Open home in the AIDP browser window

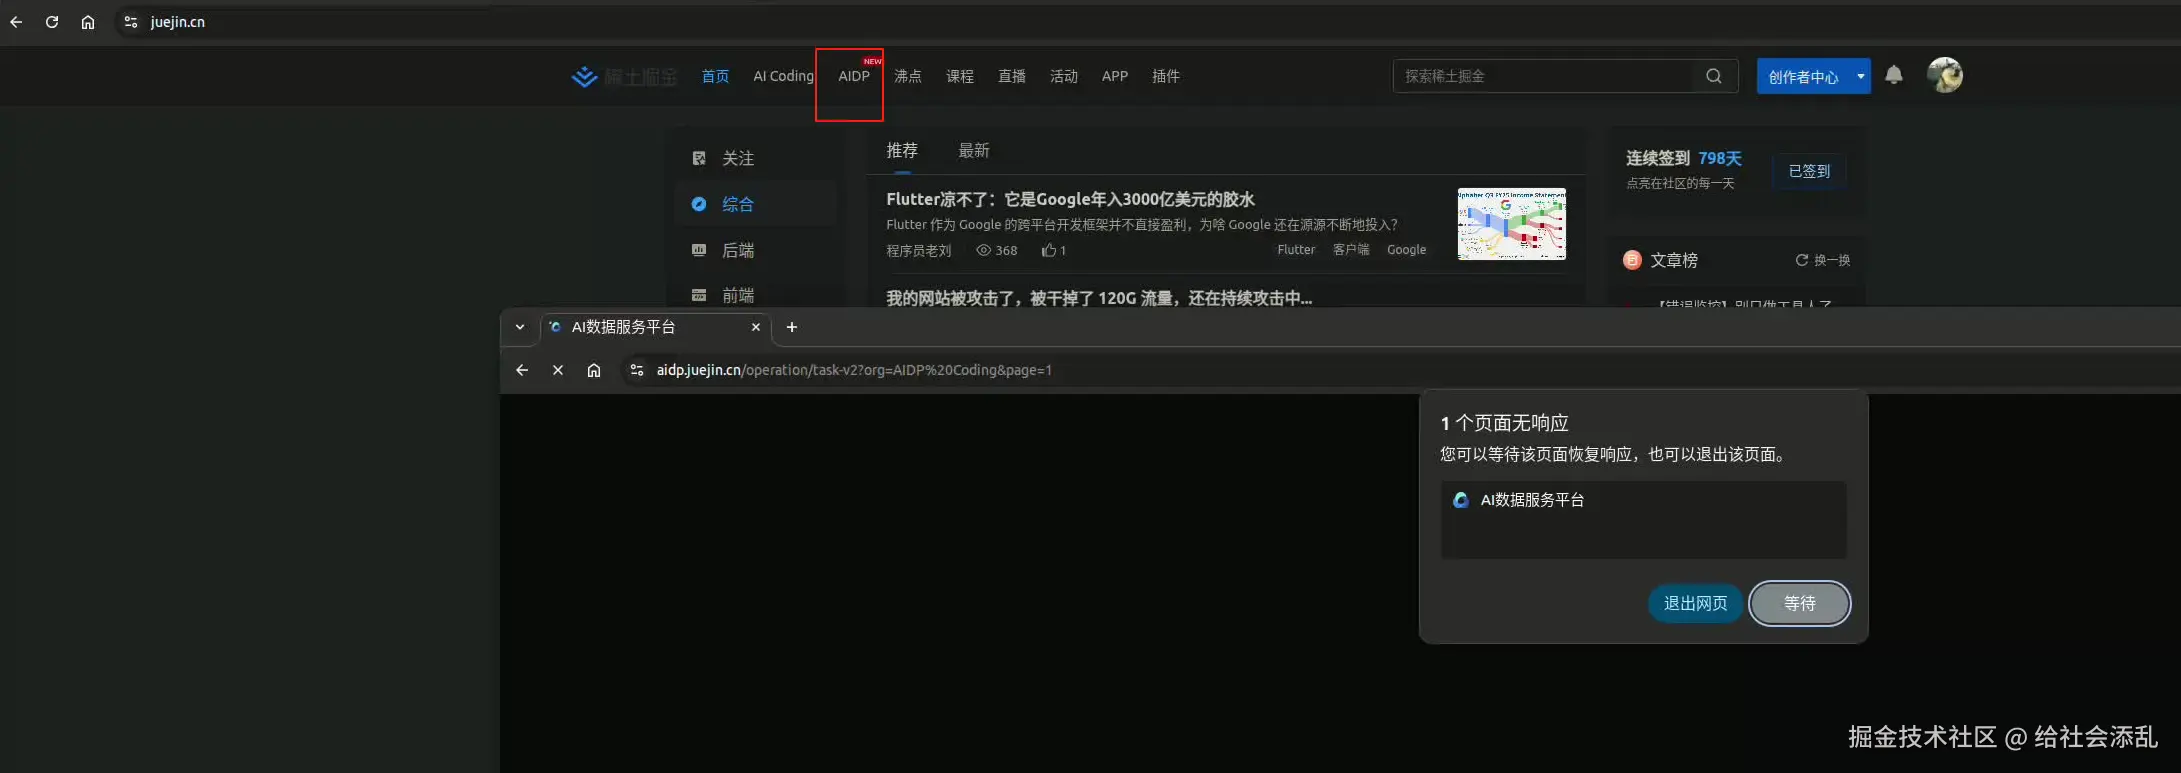594,370
